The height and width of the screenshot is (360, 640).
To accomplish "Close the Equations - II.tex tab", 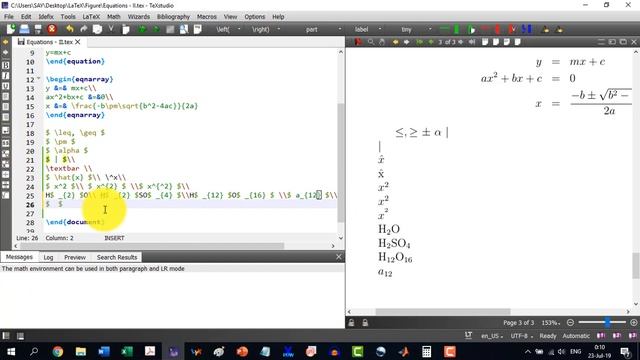I will point(78,42).
